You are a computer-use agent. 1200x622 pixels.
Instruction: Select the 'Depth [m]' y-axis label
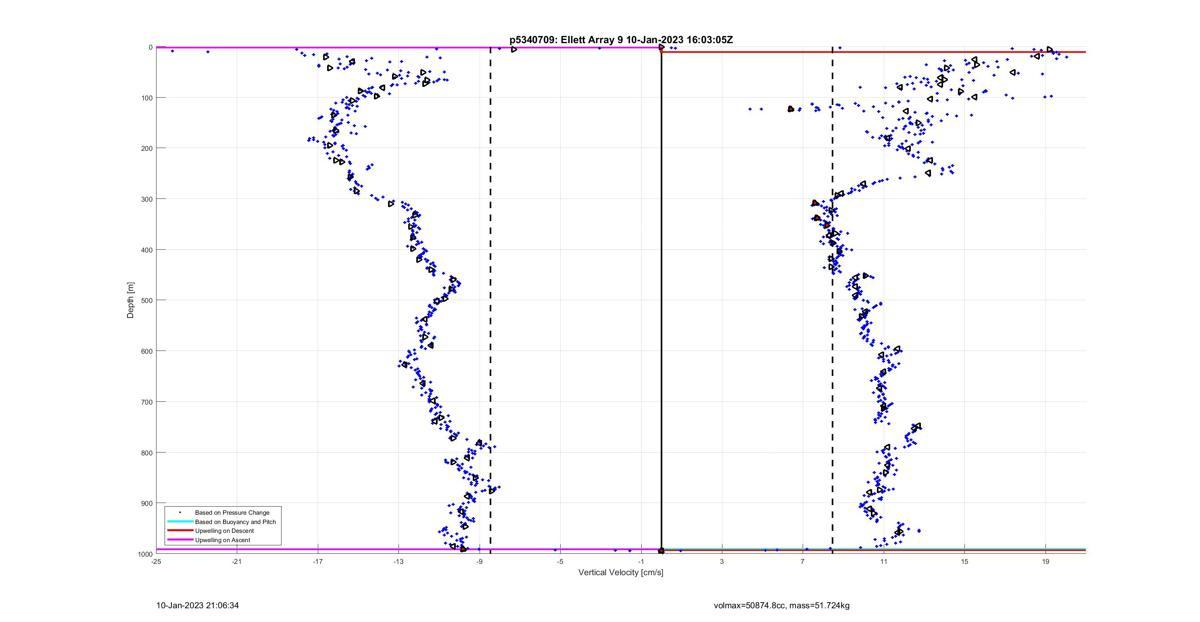tap(131, 300)
